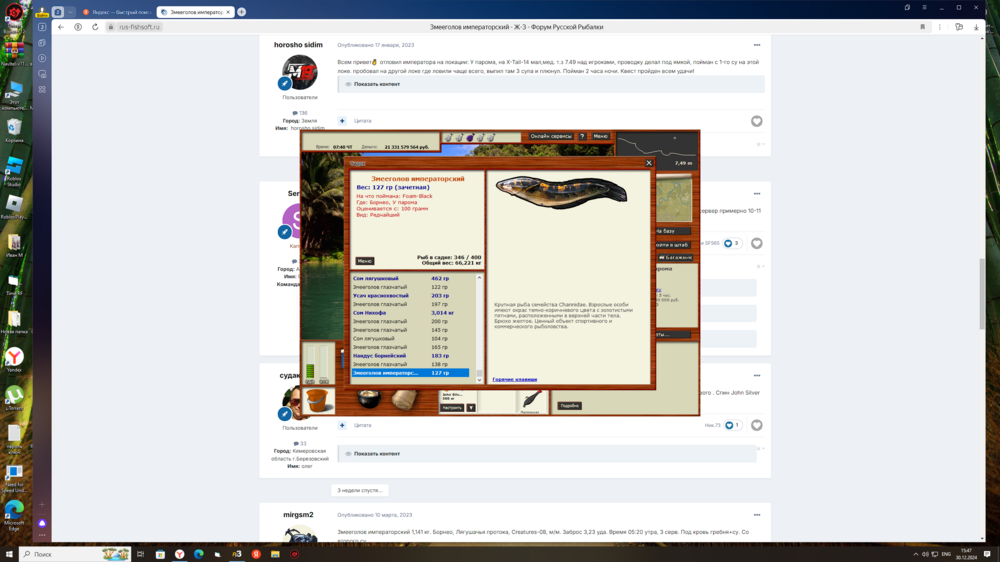The image size is (1000, 562).
Task: Select the Змееголов императорский browser tab
Action: (193, 12)
